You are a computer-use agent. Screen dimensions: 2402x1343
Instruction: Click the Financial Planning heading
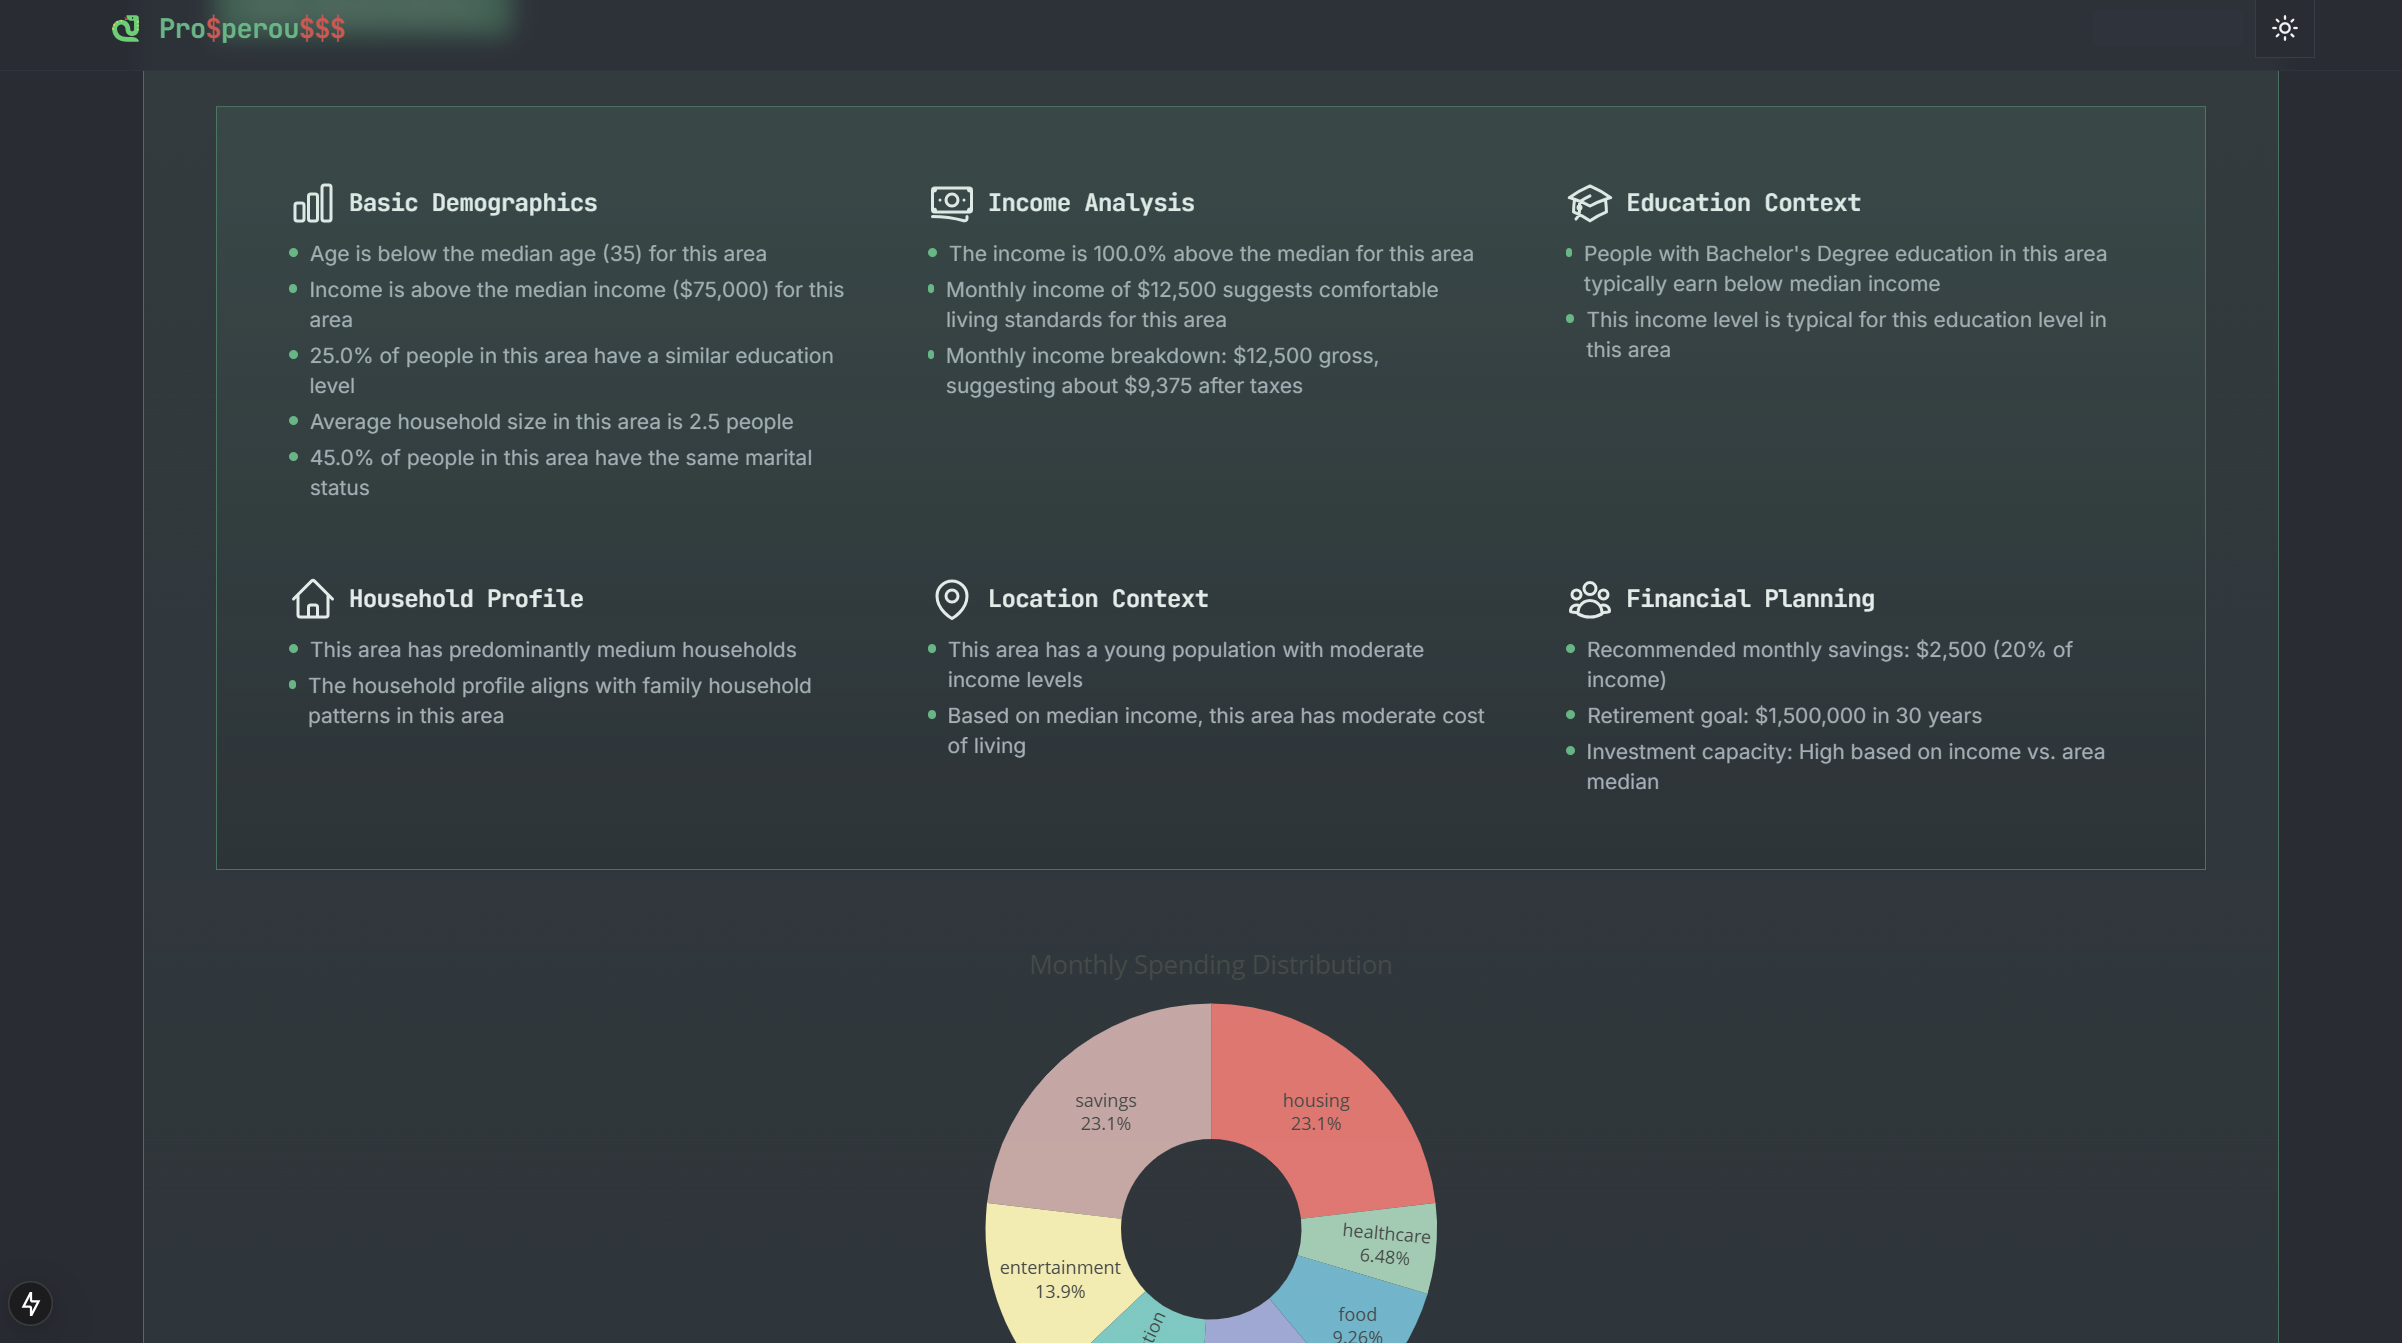(x=1749, y=599)
